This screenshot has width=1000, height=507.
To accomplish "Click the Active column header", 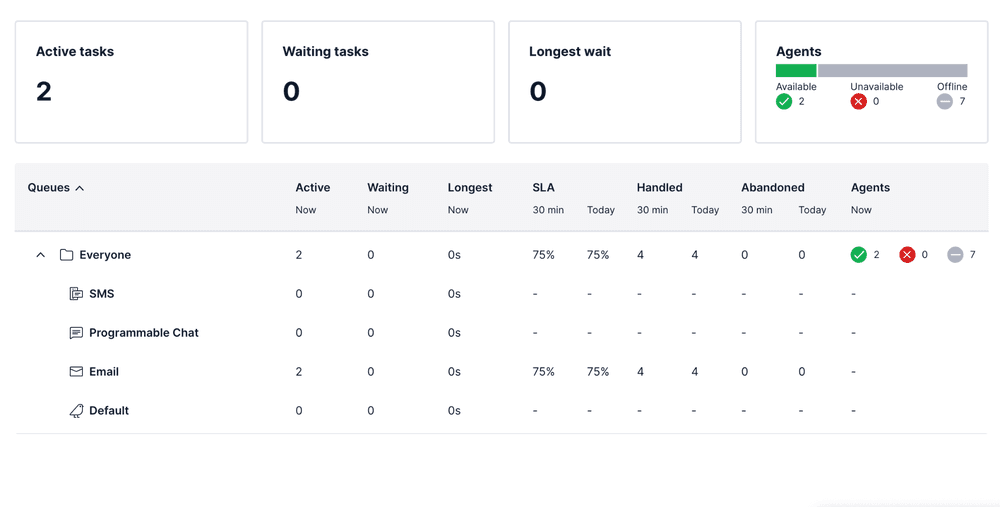I will tap(312, 188).
